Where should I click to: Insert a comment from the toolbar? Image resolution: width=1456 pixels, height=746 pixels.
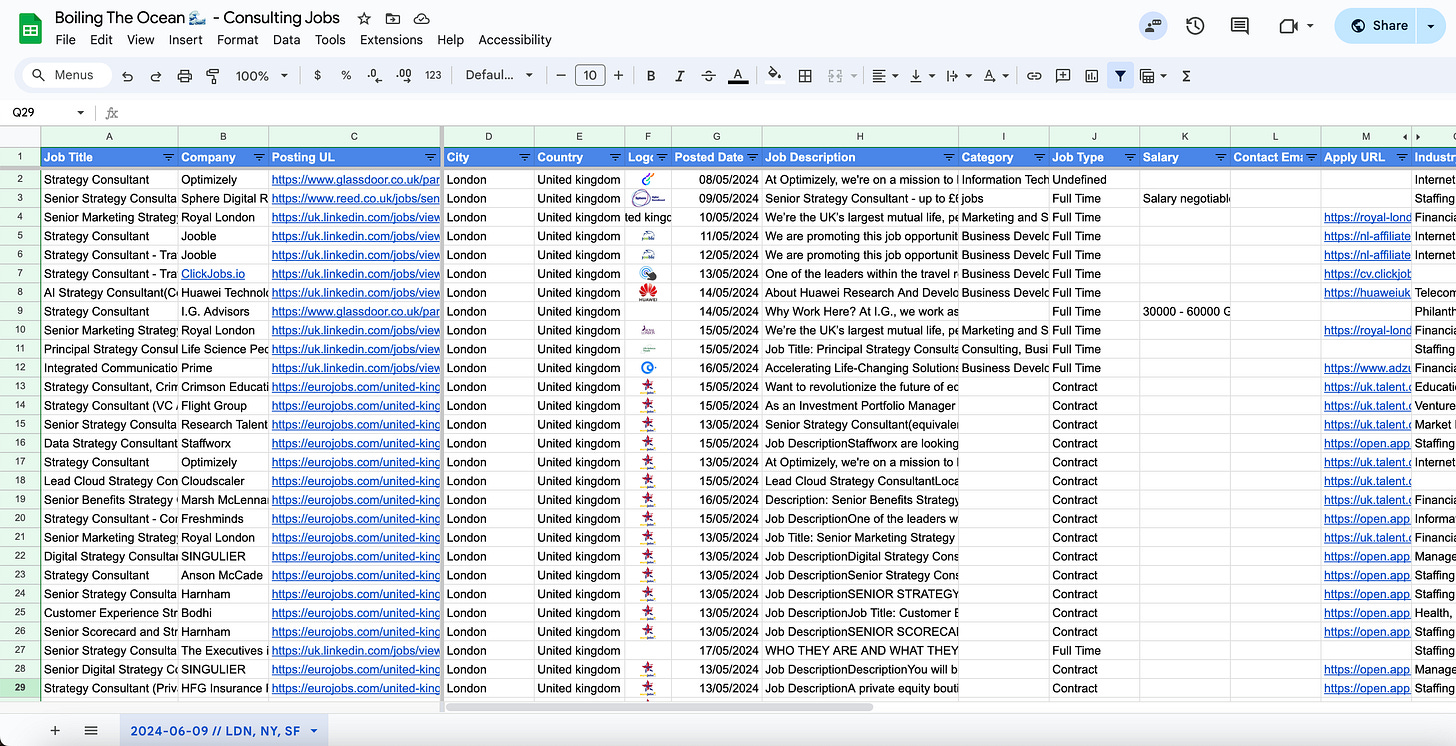coord(1063,76)
